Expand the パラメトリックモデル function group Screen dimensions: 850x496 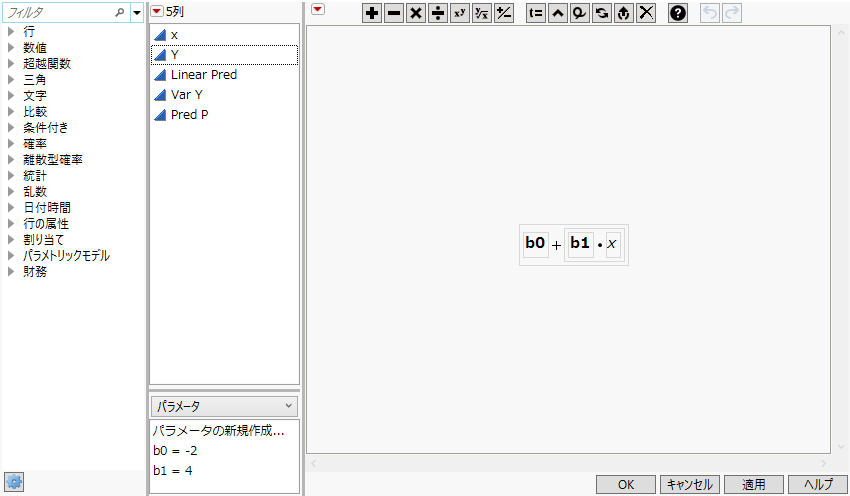click(11, 255)
